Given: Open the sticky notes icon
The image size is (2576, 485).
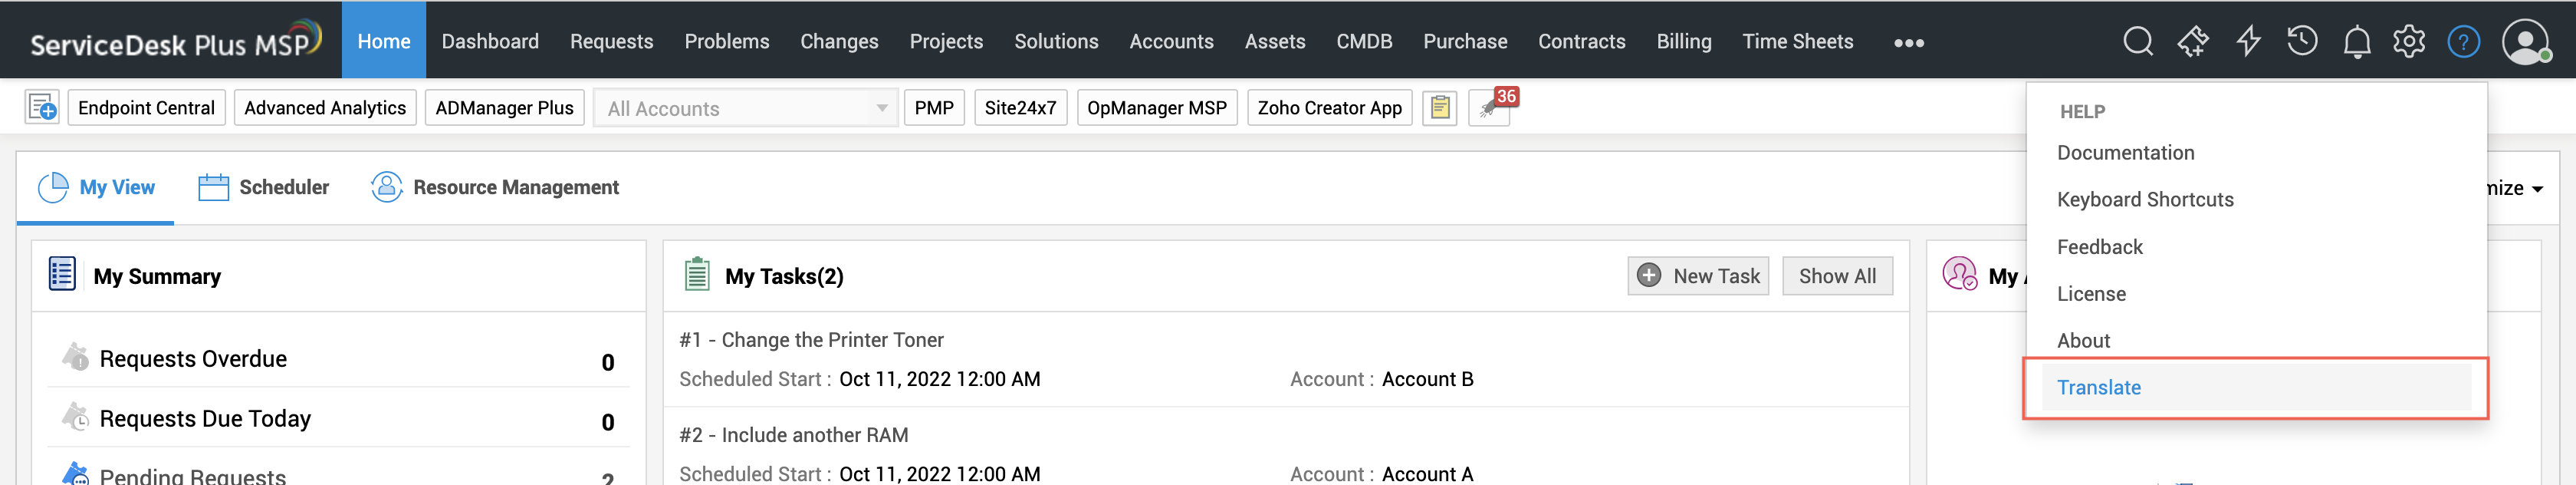Looking at the screenshot, I should point(1439,107).
